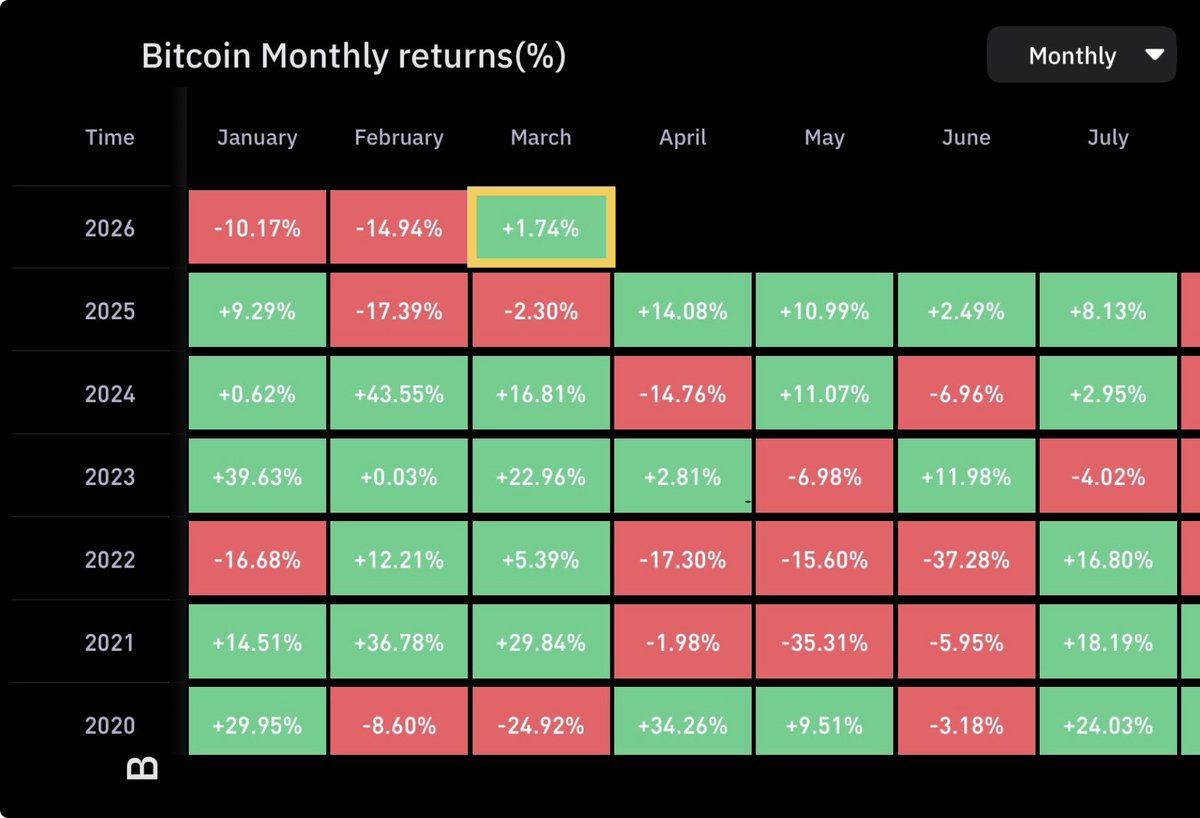This screenshot has height=818, width=1200.
Task: Click the February 2025 -17.39% cell
Action: [399, 311]
